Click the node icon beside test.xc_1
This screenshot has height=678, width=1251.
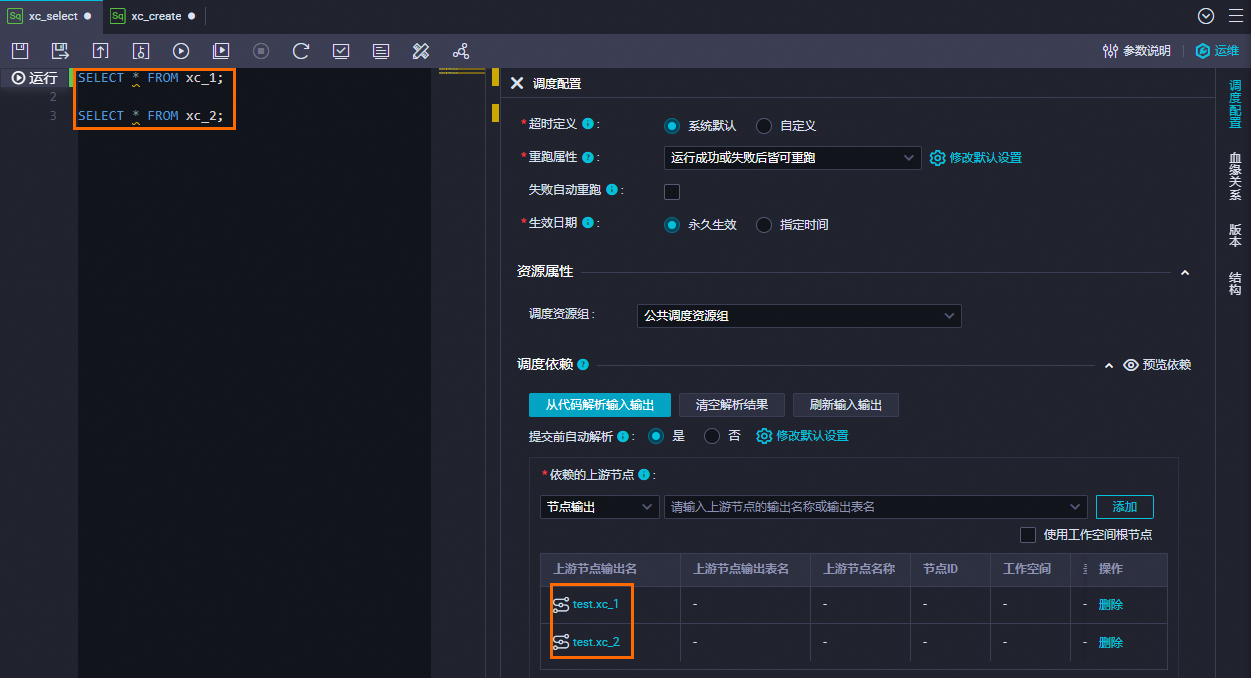[561, 605]
